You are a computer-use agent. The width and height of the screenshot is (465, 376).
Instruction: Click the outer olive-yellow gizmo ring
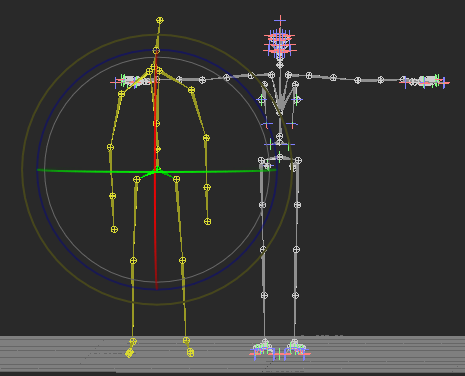coord(23,168)
